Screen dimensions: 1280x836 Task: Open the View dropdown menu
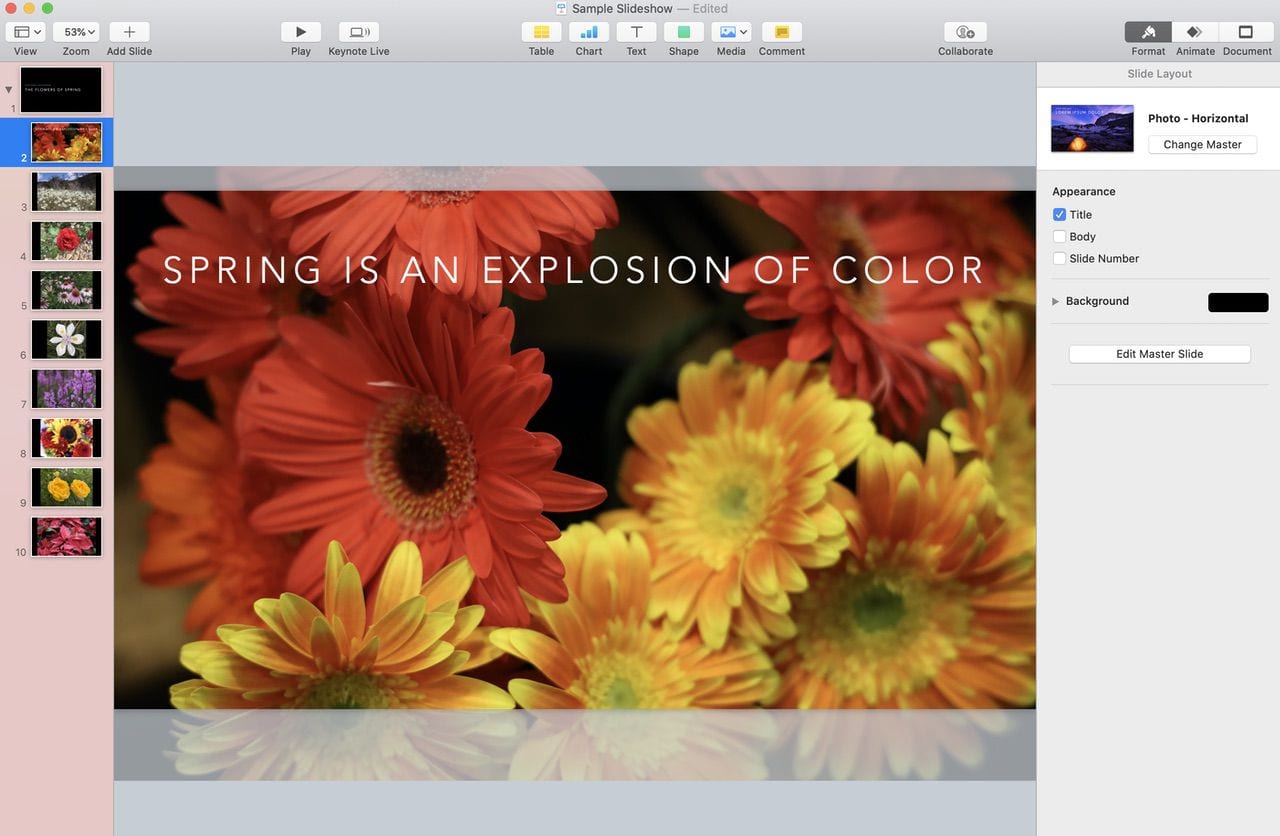pos(26,32)
